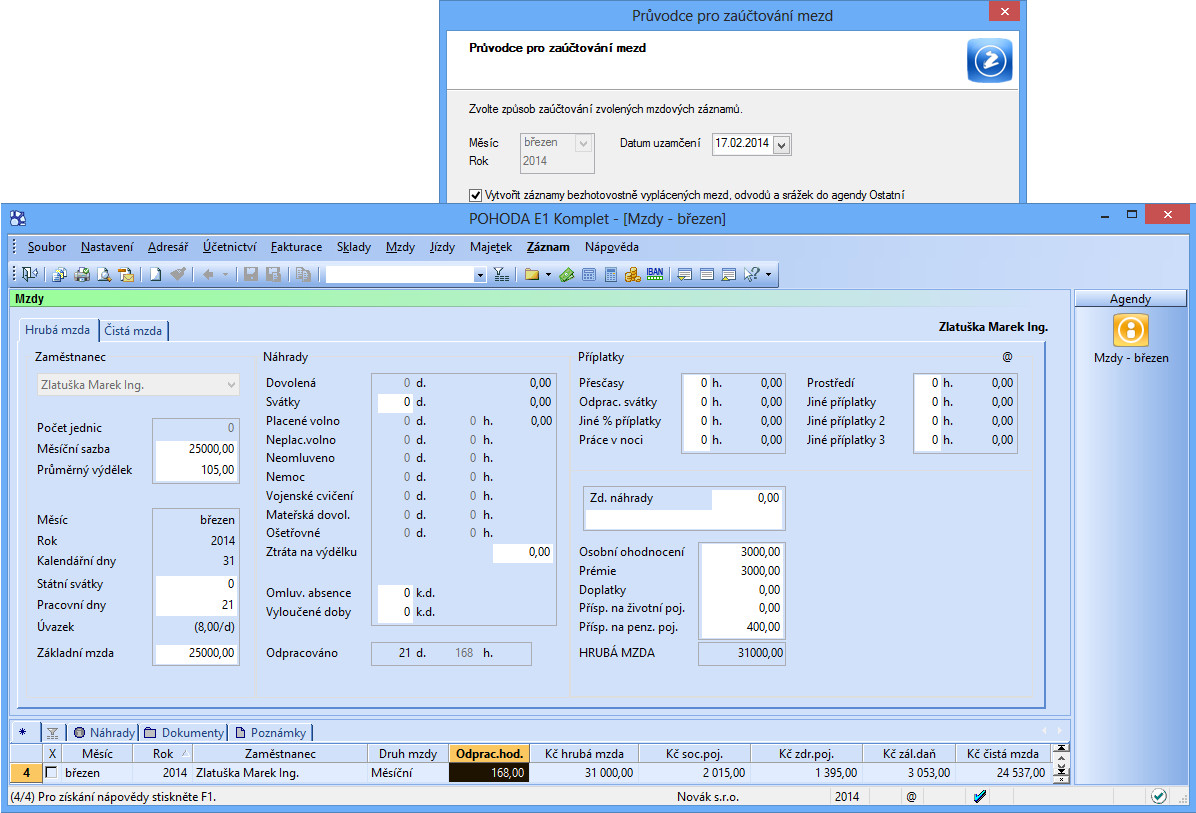Click the grayed-out save diskette icon
Viewport: 1196px width, 813px height.
(x=250, y=275)
